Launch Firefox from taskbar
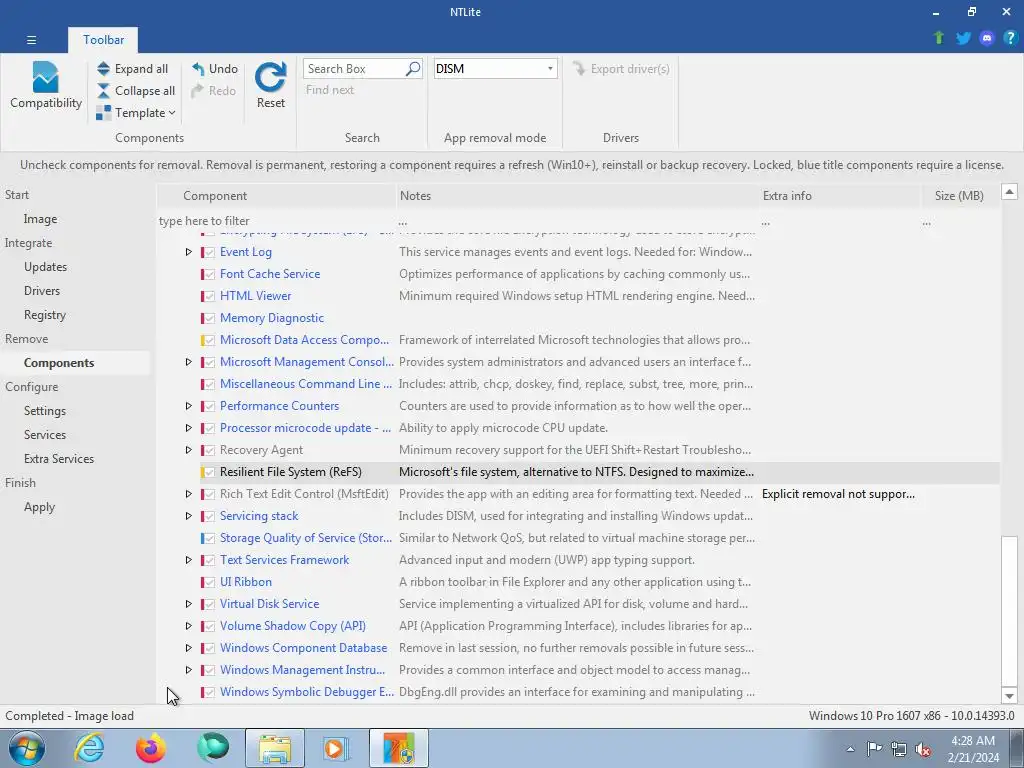1024x768 pixels. click(x=151, y=748)
